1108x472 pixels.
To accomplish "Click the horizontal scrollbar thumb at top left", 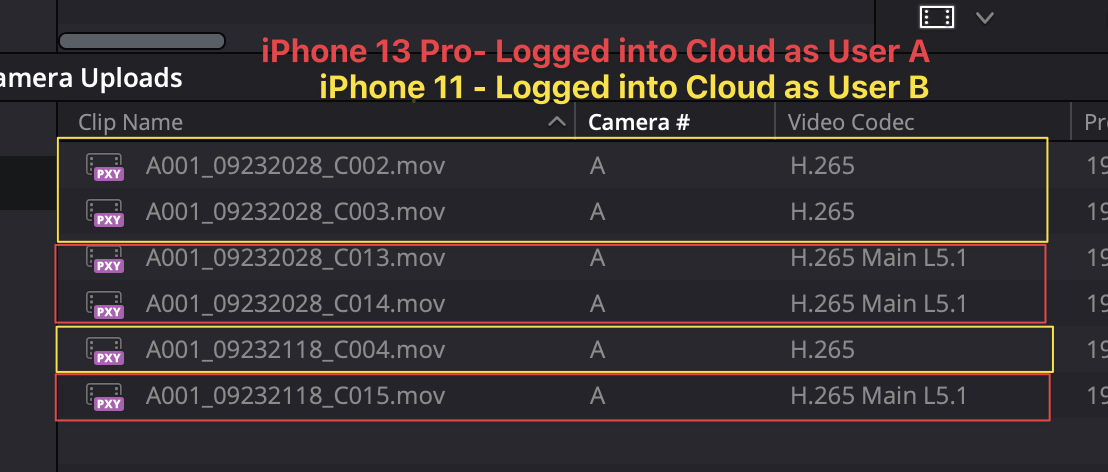I will pos(142,41).
